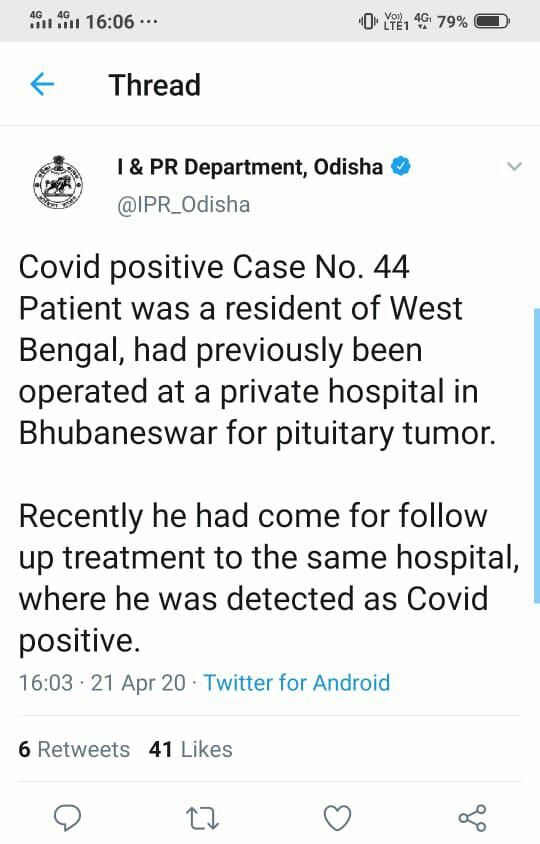Open the Twitter for Android link
Screen dimensions: 540x844
[297, 683]
